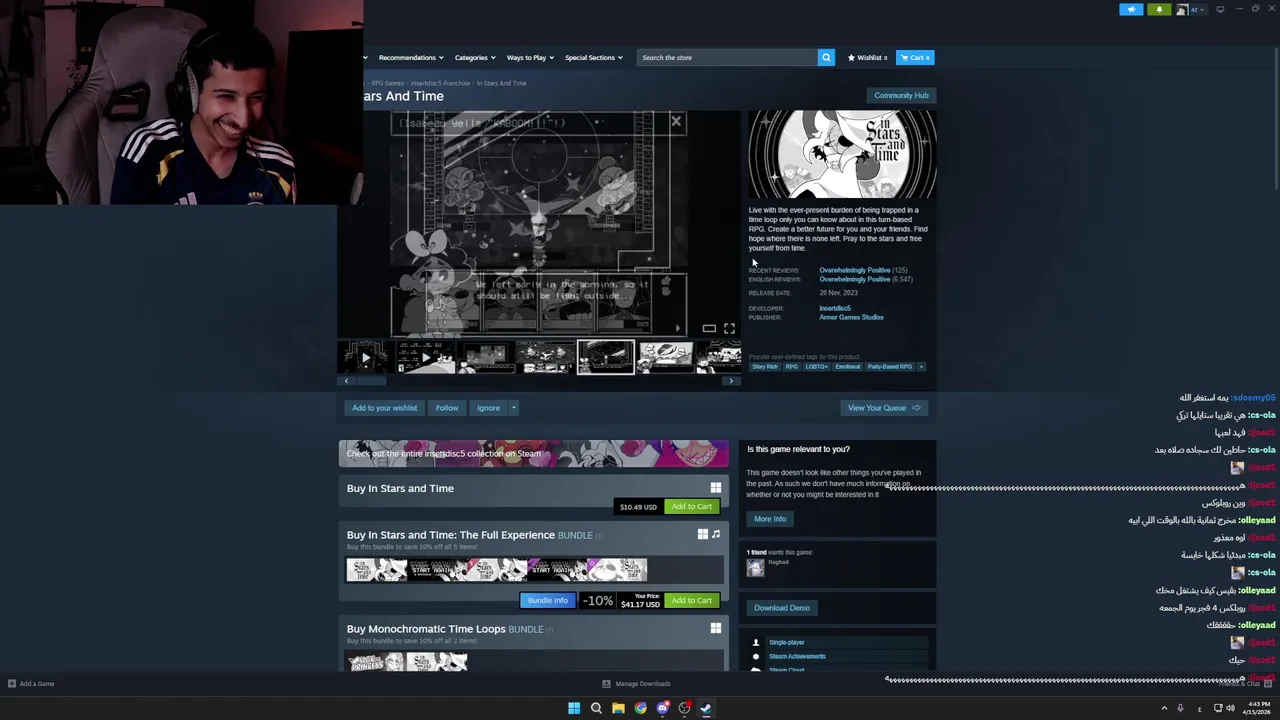
Task: Select the Emotional tag
Action: click(847, 367)
